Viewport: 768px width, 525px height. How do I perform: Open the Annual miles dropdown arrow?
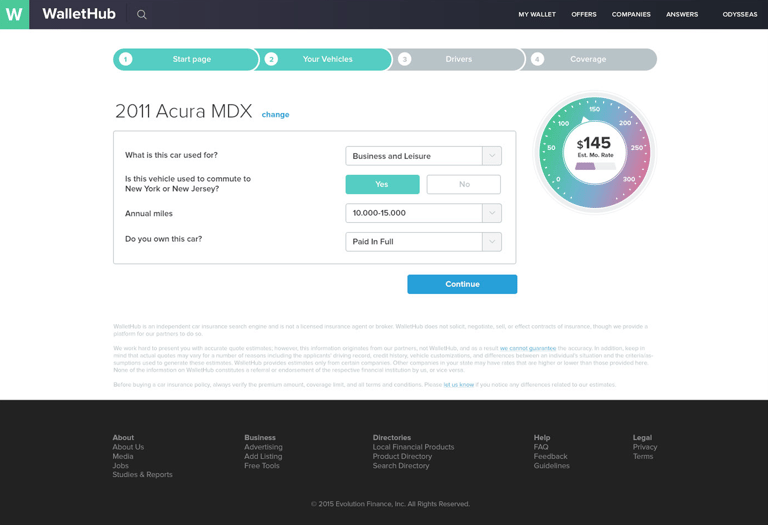pyautogui.click(x=492, y=213)
